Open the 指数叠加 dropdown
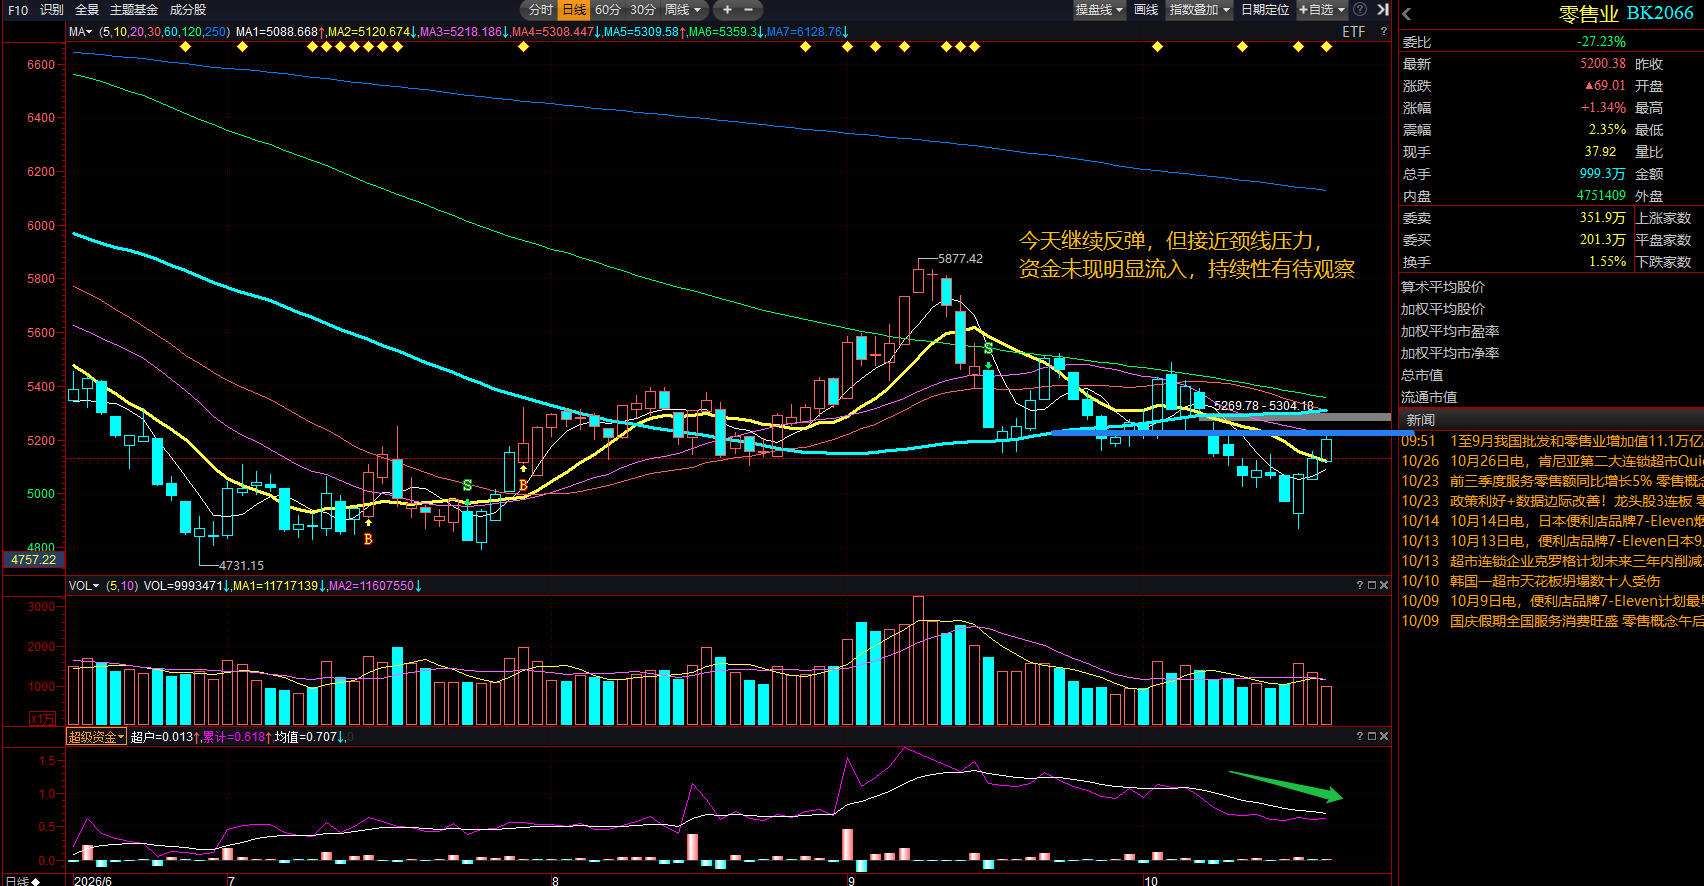Screen dimensions: 1704x886 coord(1199,9)
